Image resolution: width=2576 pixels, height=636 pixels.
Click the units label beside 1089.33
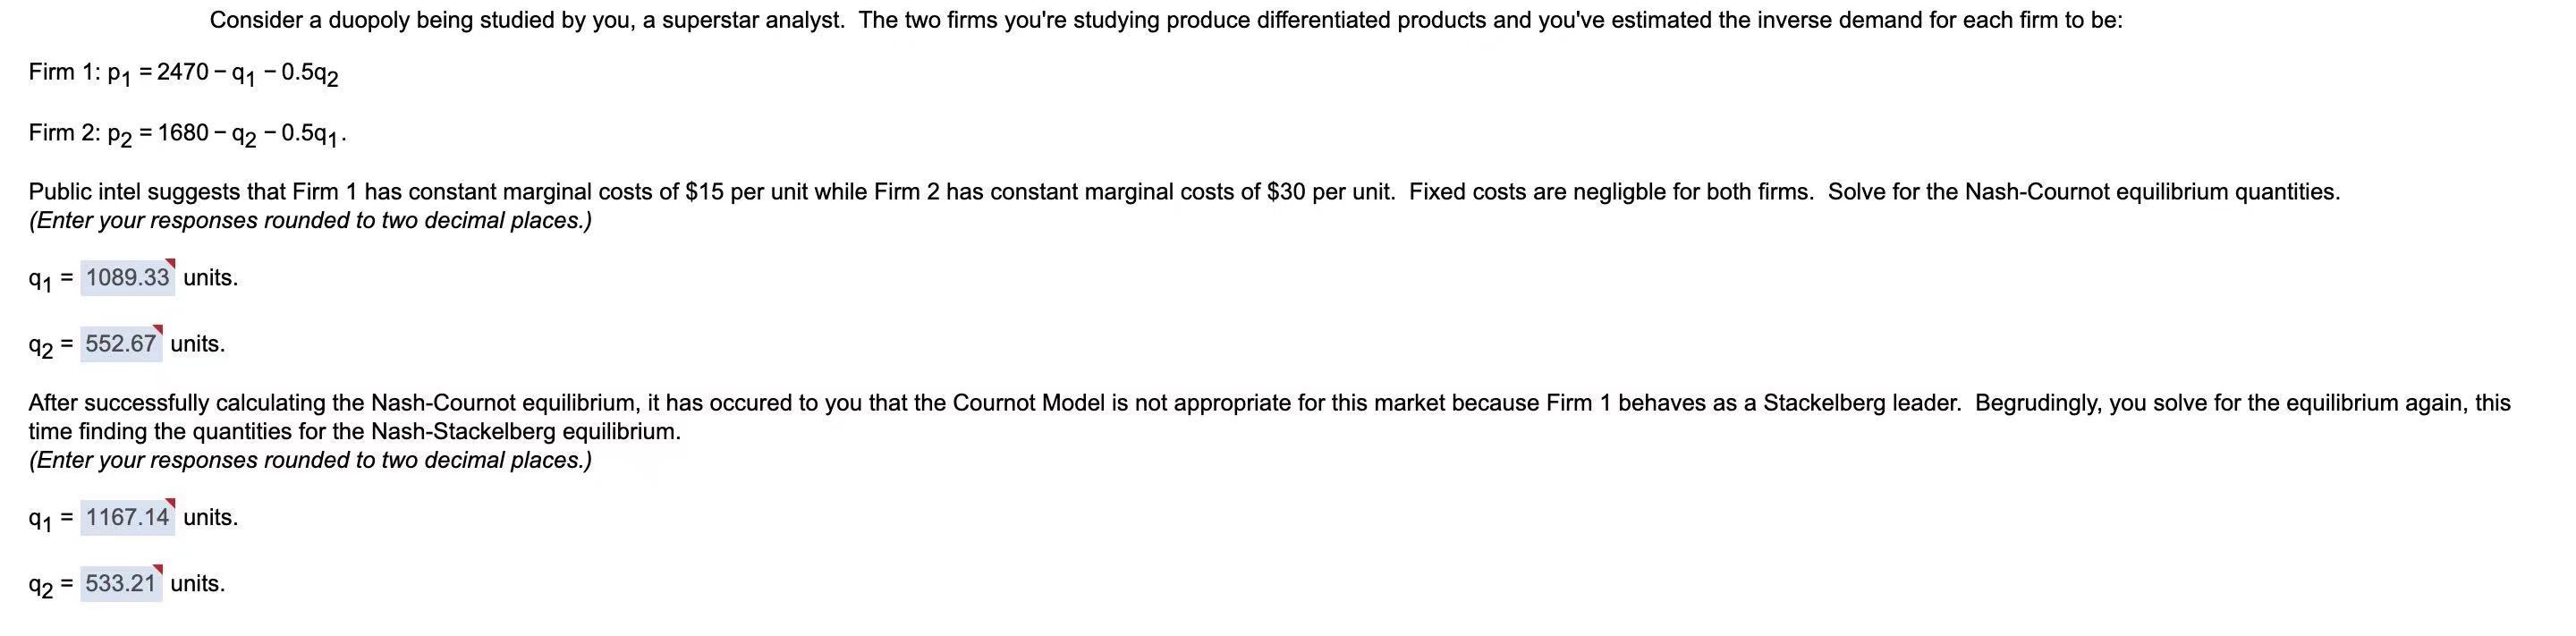tap(211, 277)
